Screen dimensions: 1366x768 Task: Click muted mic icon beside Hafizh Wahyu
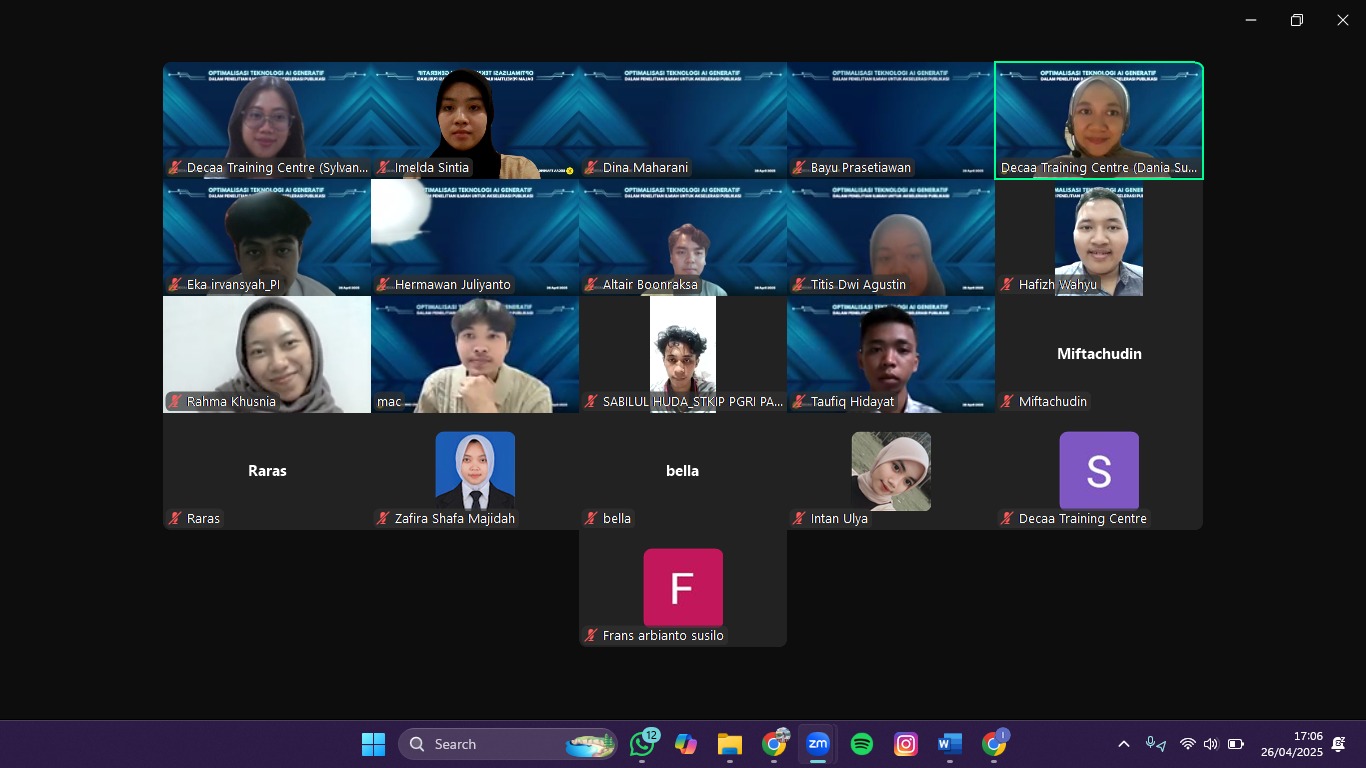click(x=1007, y=285)
